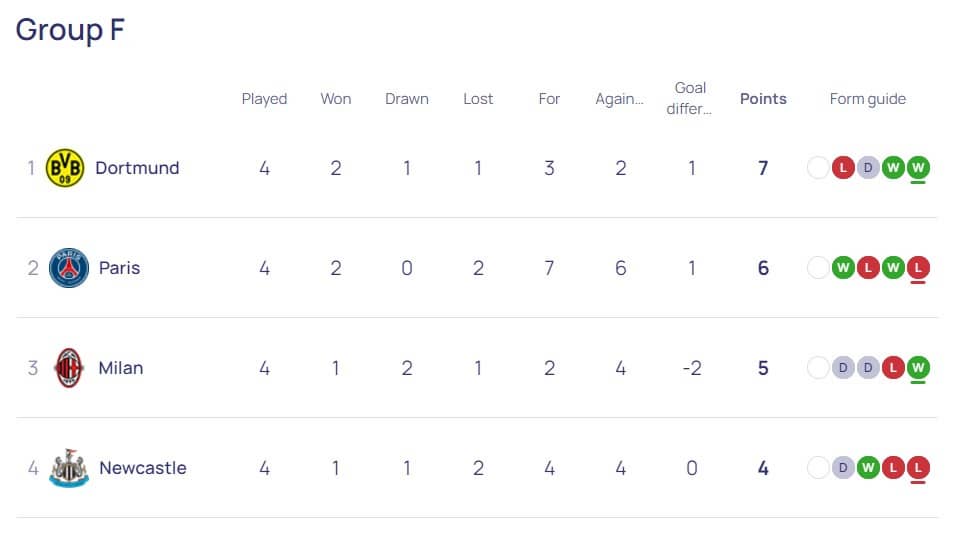
Task: Click the Dortmund BVB club crest
Action: (x=65, y=168)
